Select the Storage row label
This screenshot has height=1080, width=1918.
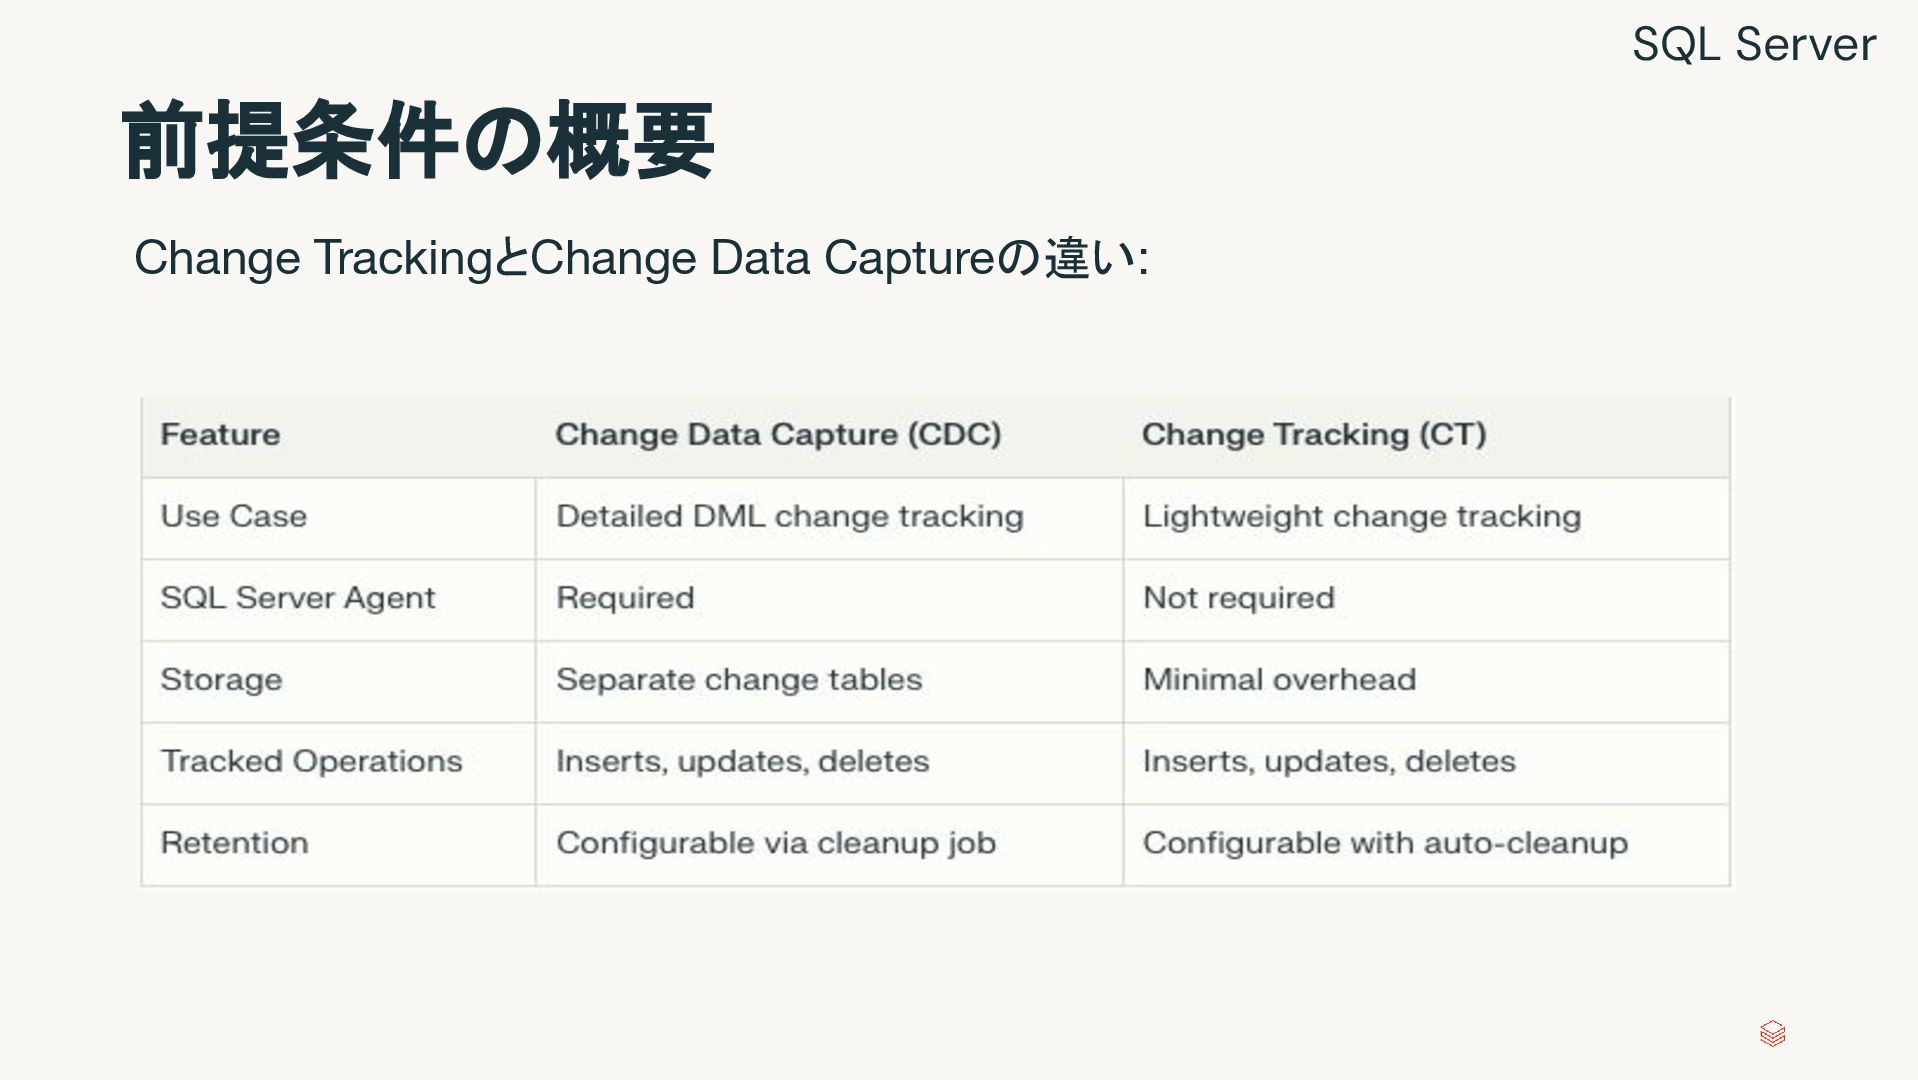[221, 680]
